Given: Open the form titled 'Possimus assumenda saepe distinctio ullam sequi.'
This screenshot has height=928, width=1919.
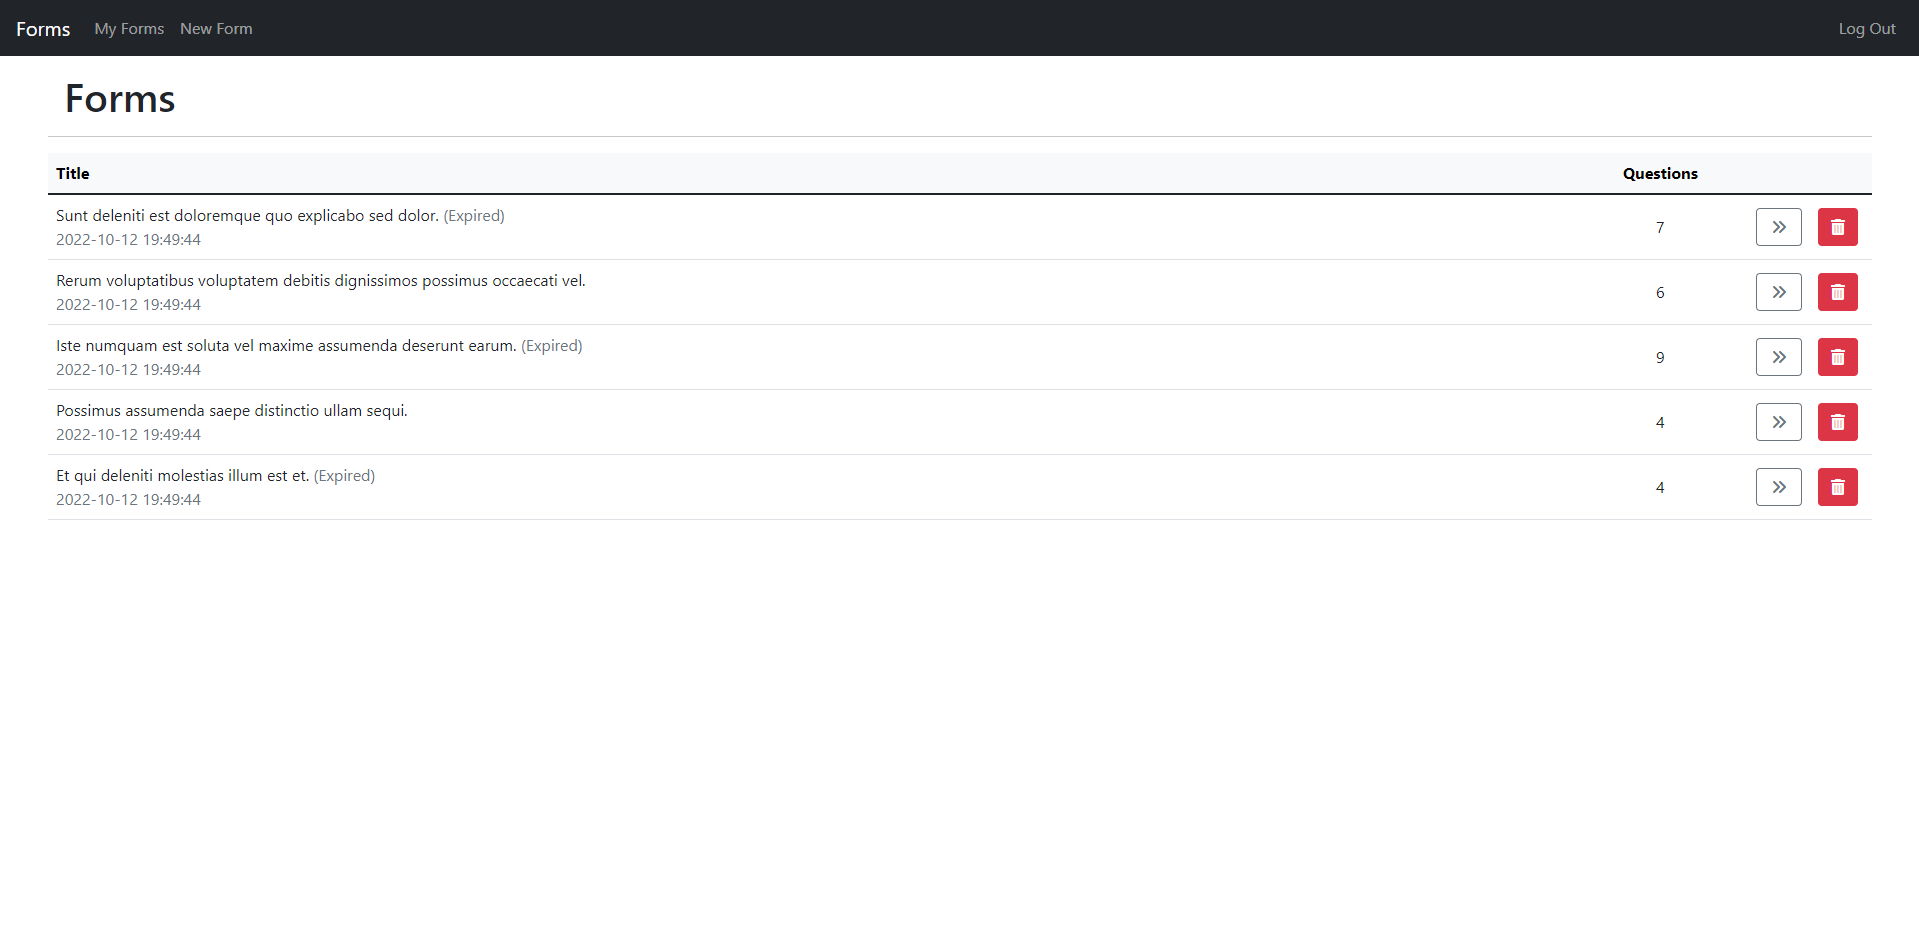Looking at the screenshot, I should [x=231, y=410].
